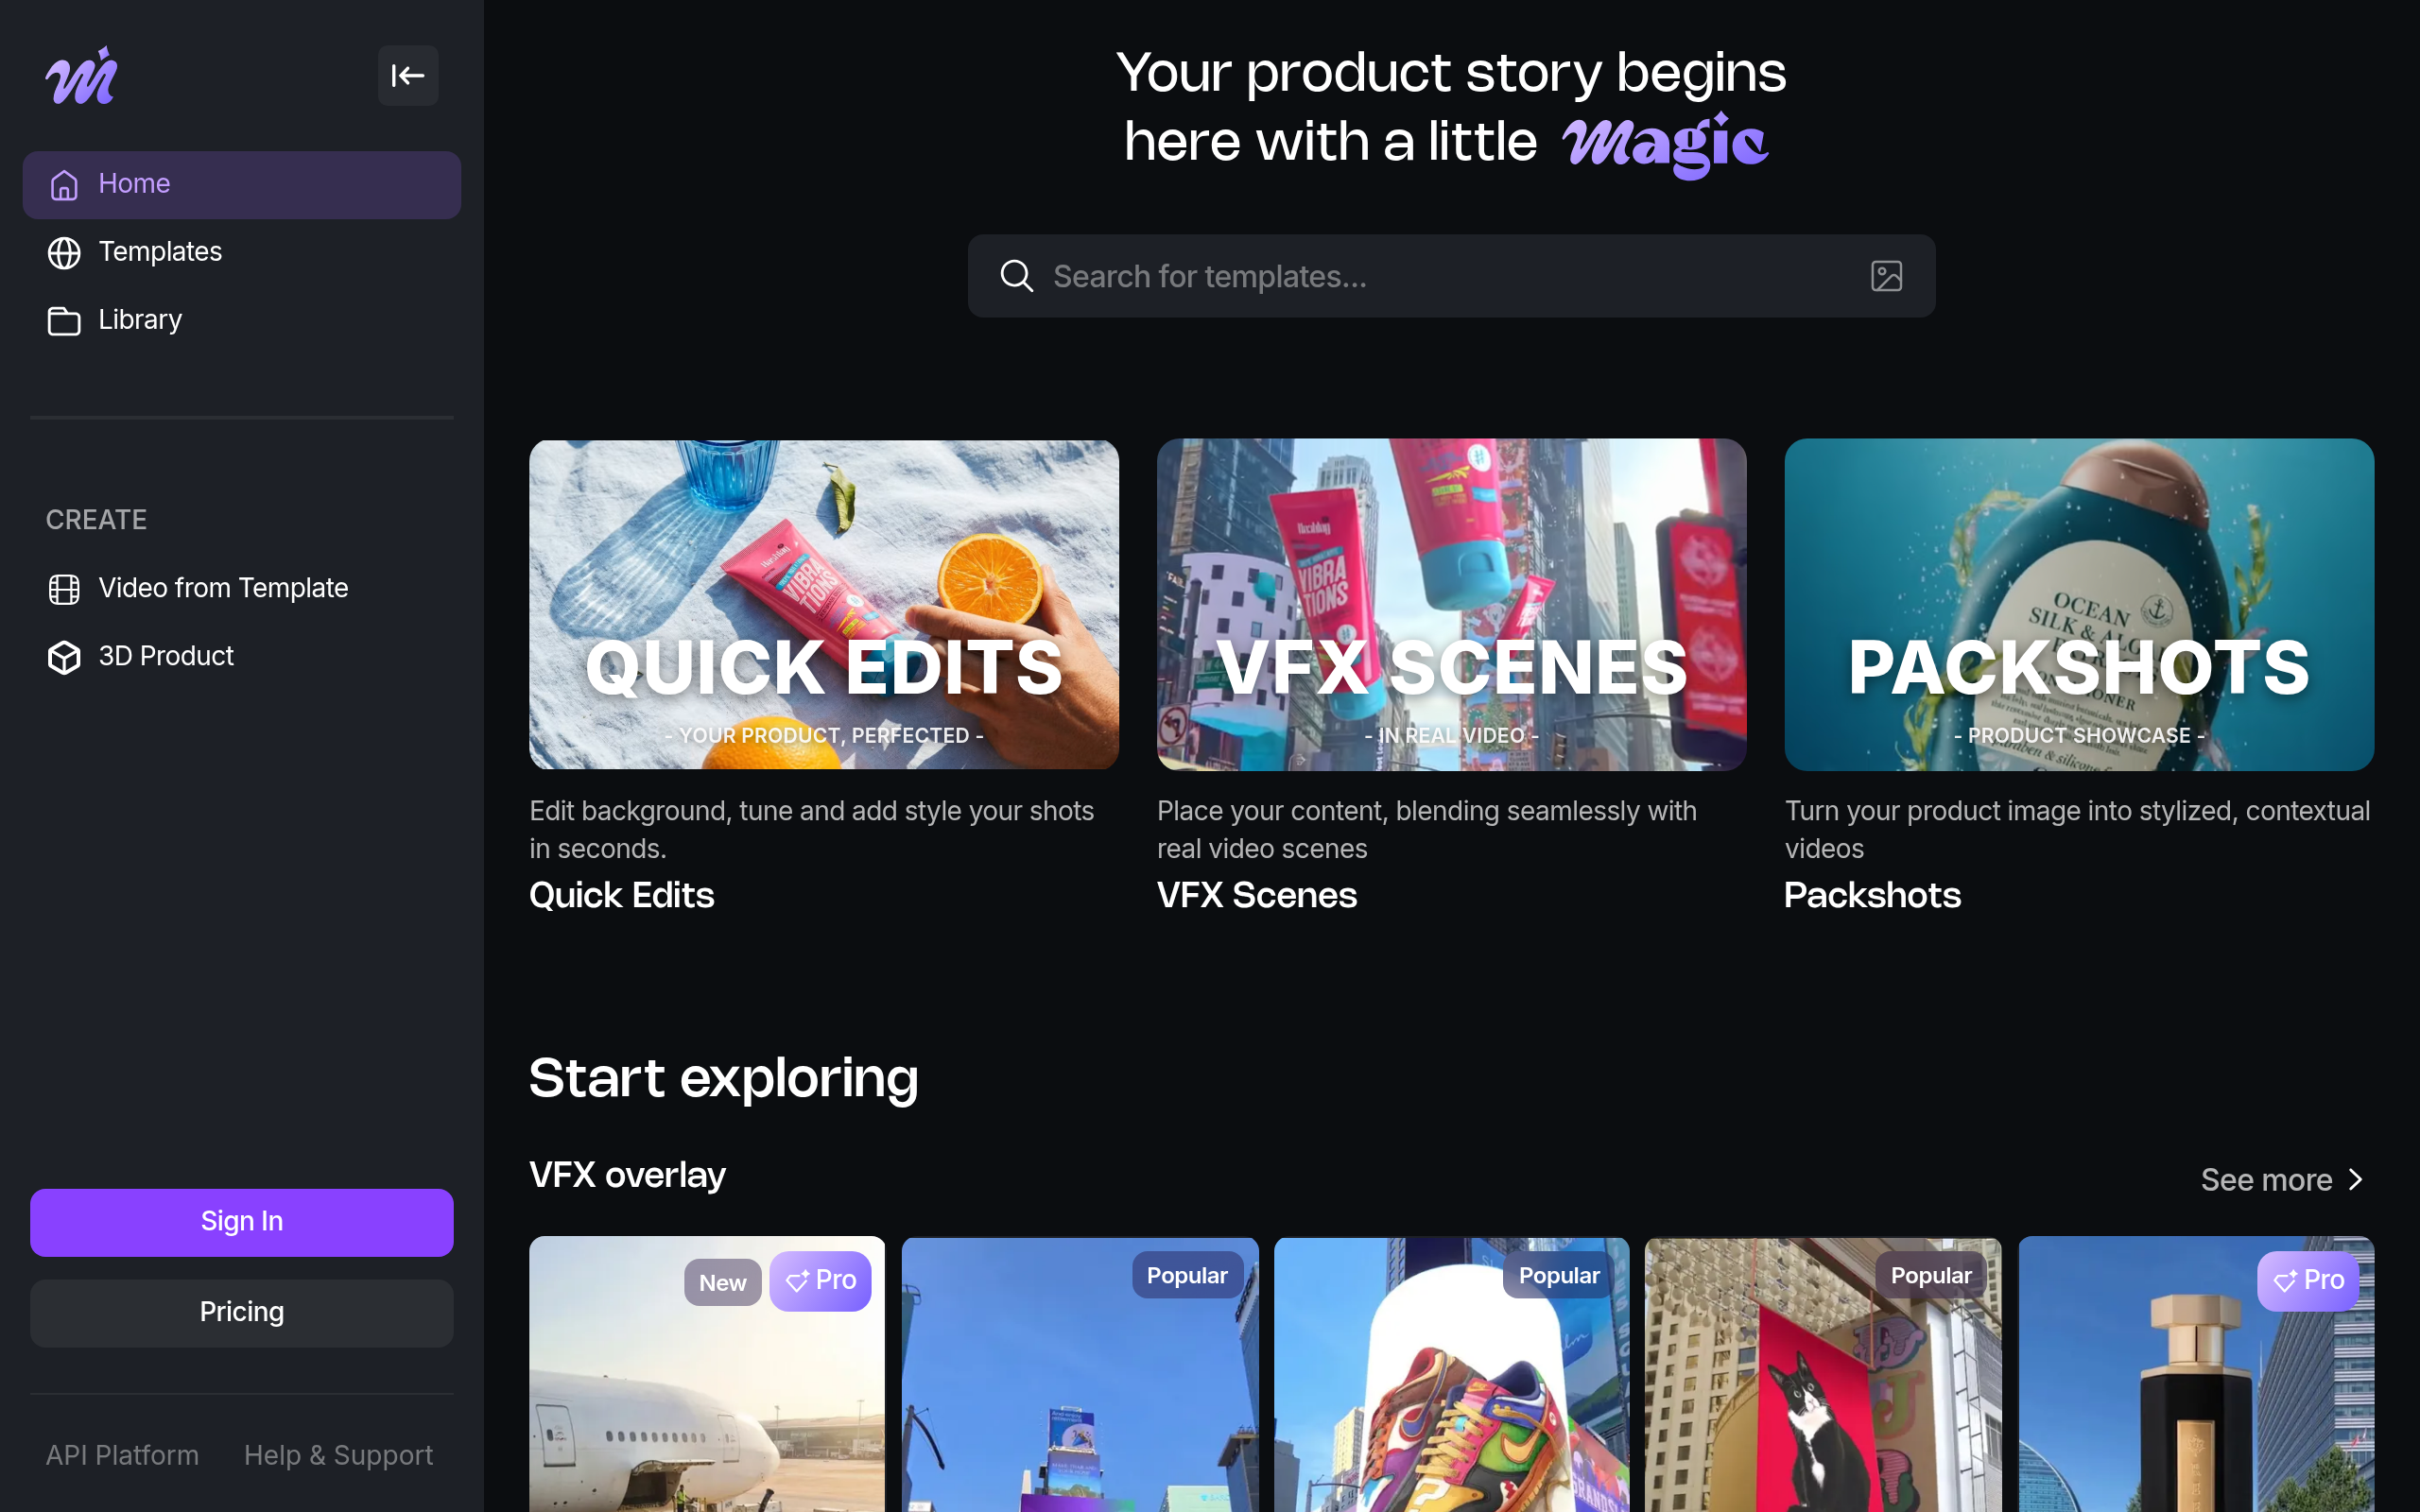Click the Pro diamond badge on the airplane thumbnail
This screenshot has width=2420, height=1512.
pos(820,1281)
